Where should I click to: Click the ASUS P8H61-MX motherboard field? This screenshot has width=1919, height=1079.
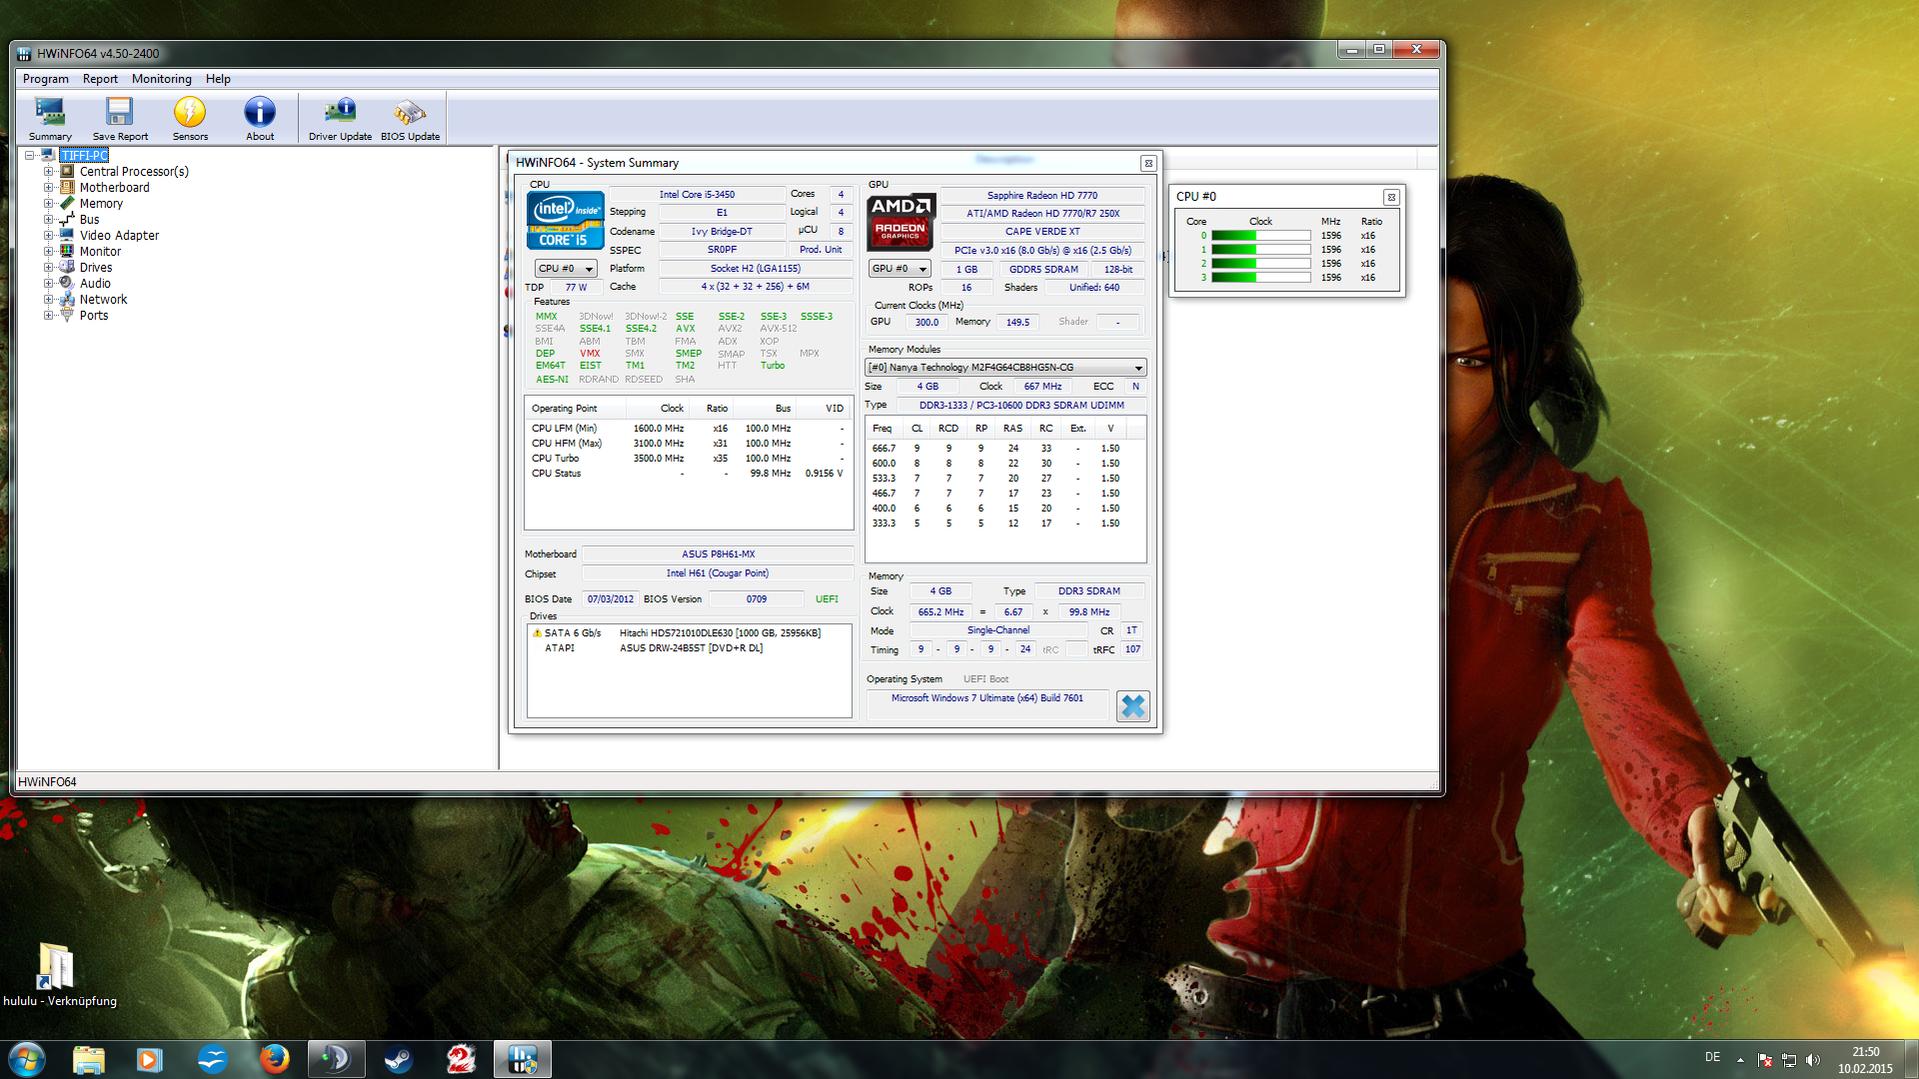718,554
